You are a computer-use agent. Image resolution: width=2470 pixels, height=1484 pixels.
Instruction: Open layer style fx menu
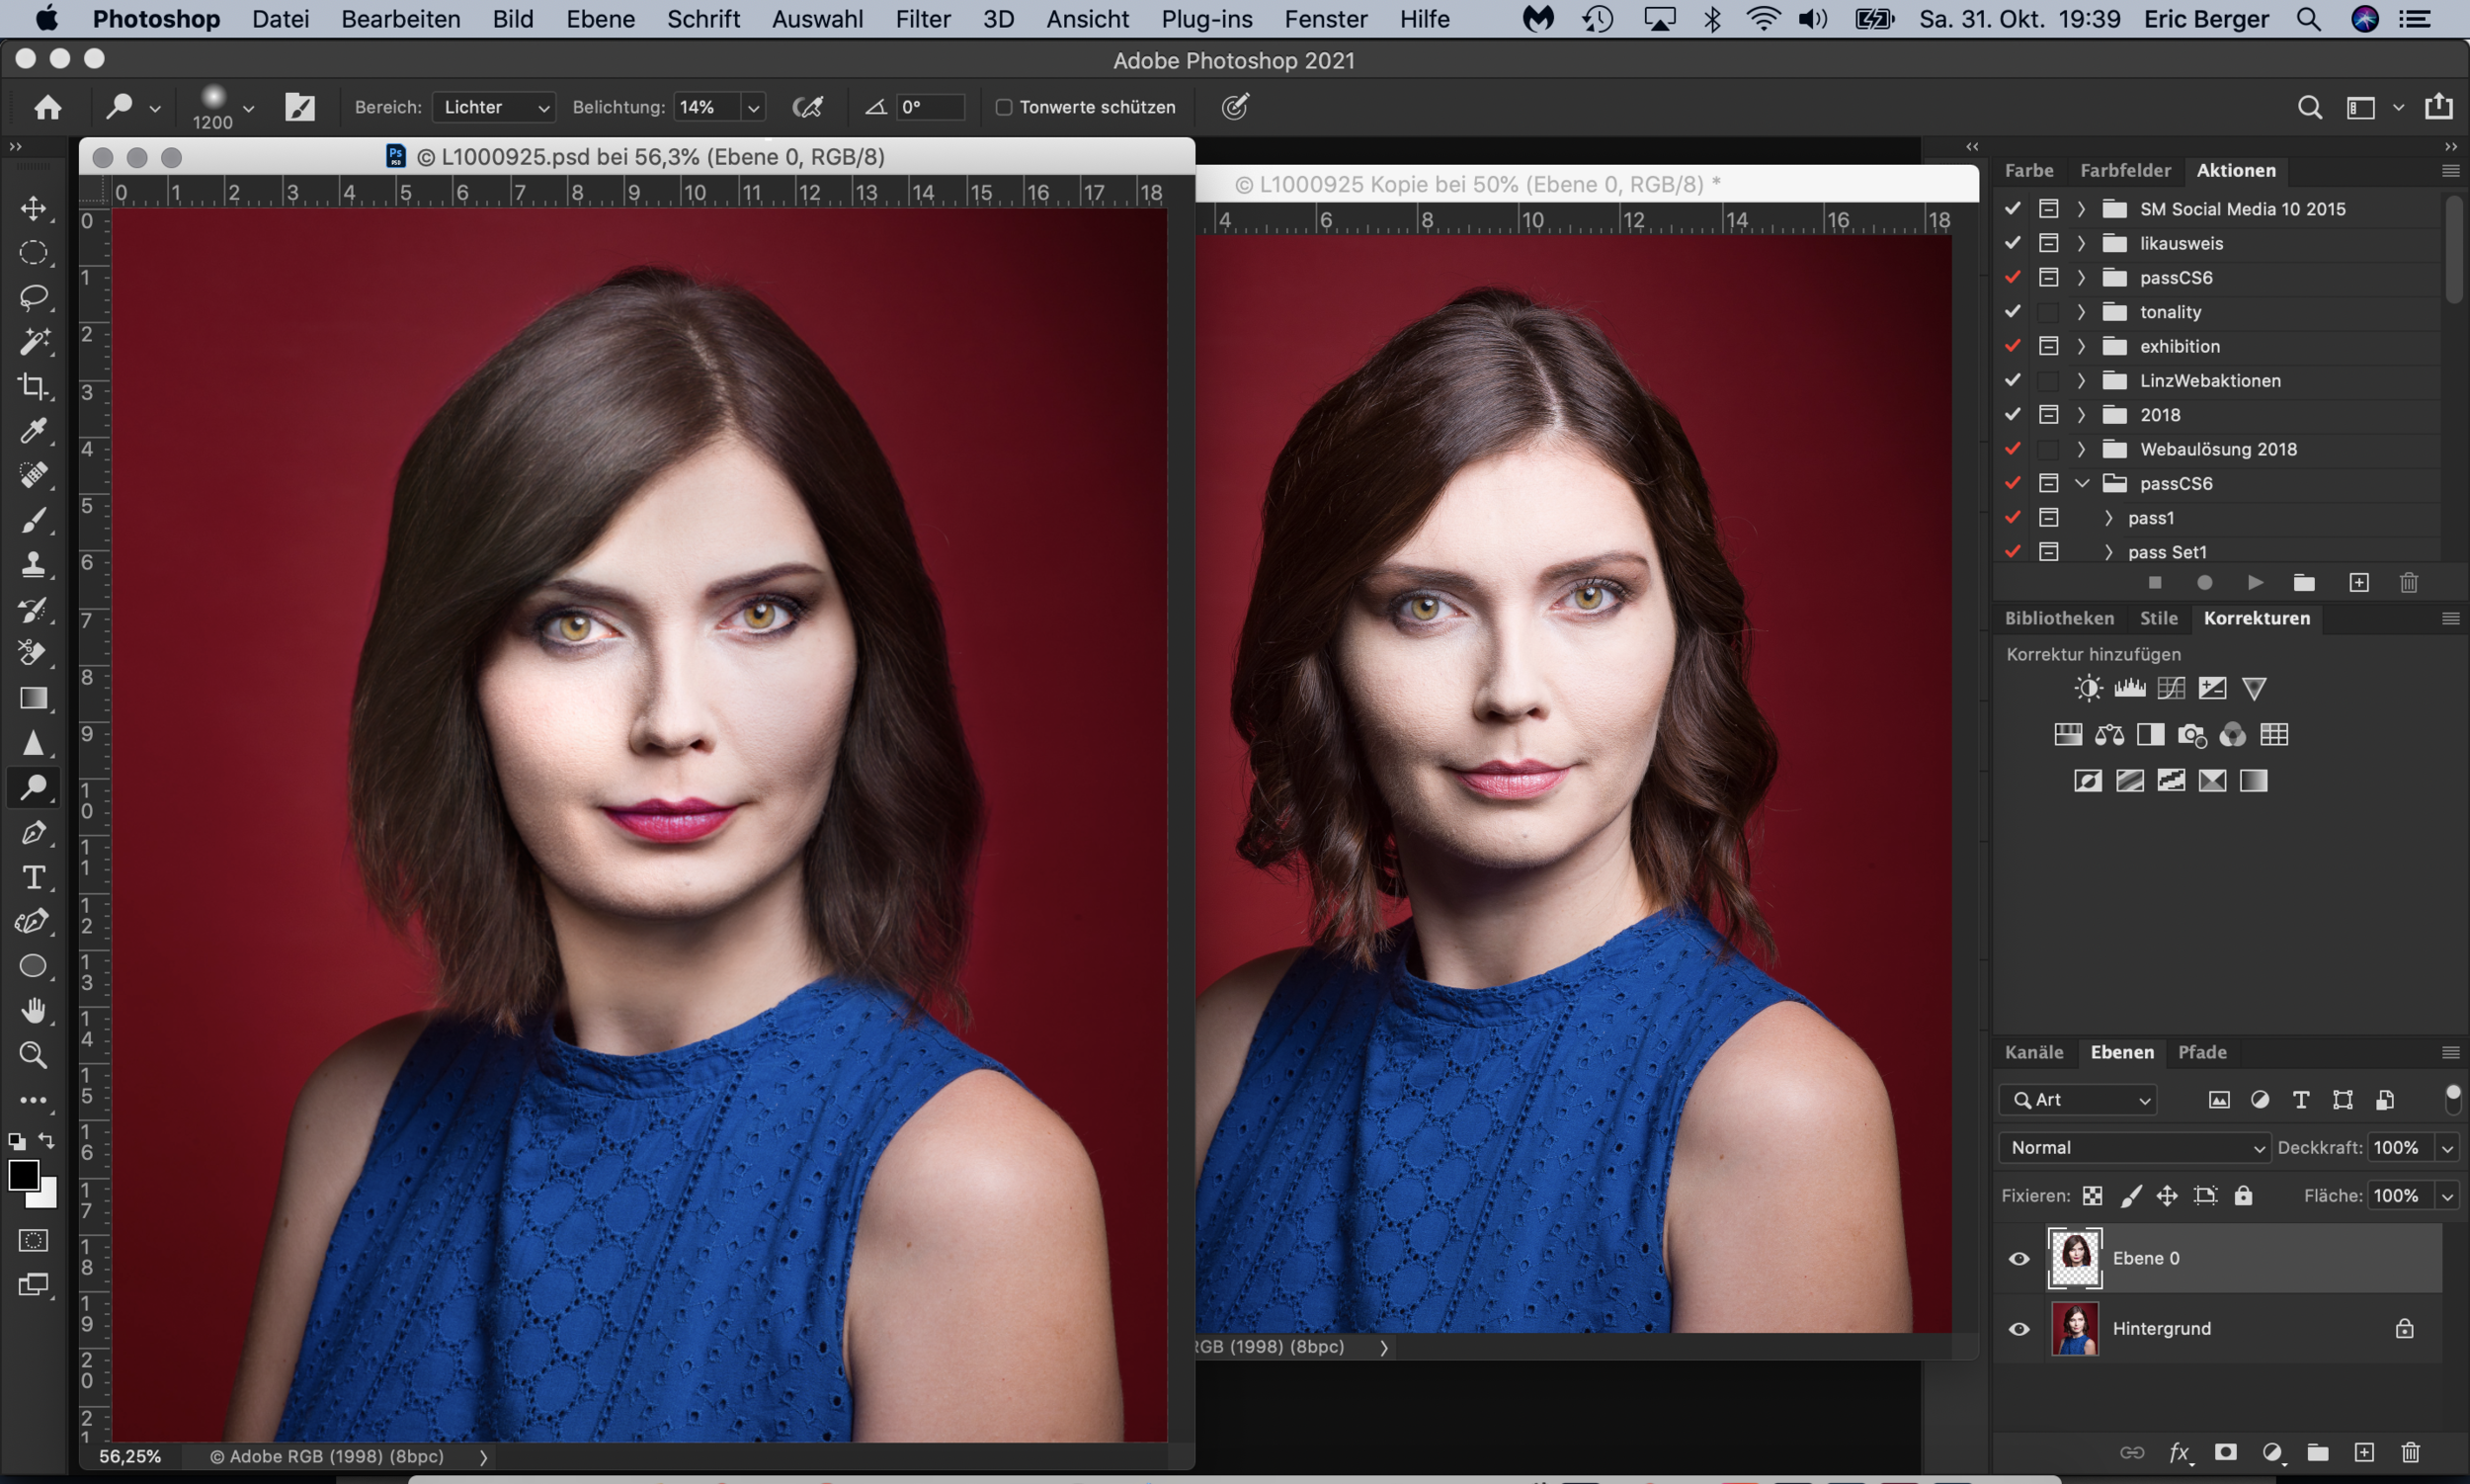click(x=2180, y=1452)
